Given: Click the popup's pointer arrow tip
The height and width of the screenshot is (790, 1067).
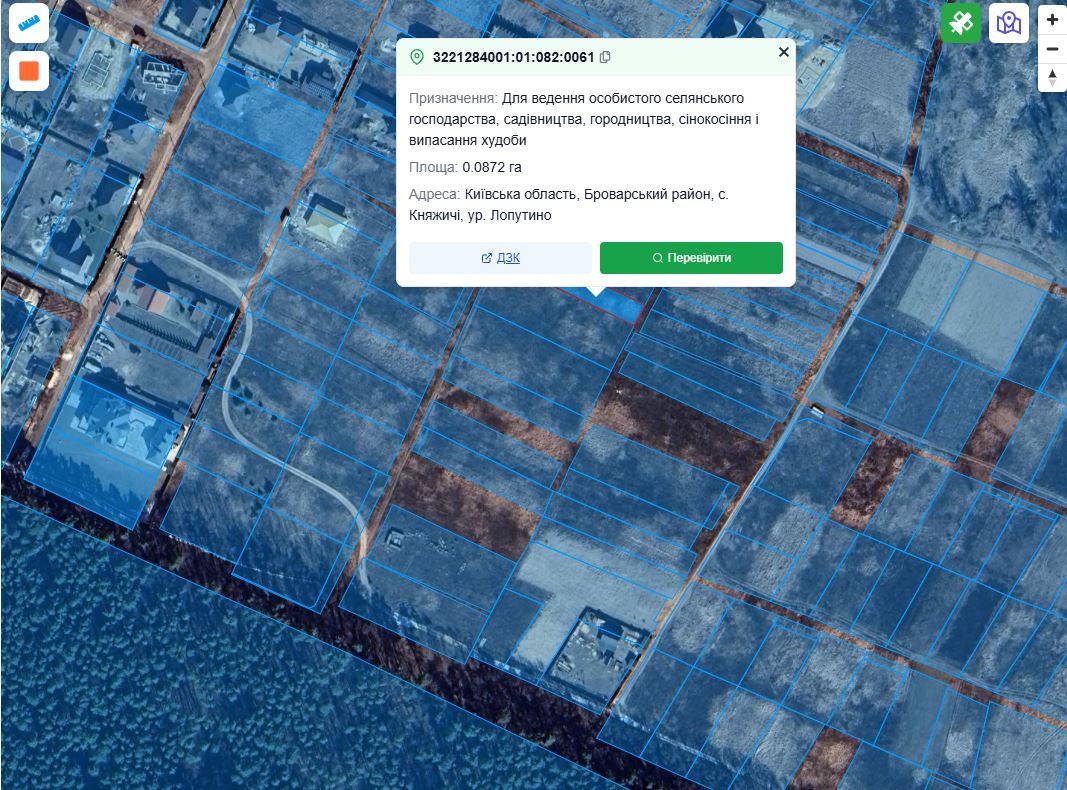Looking at the screenshot, I should 596,293.
